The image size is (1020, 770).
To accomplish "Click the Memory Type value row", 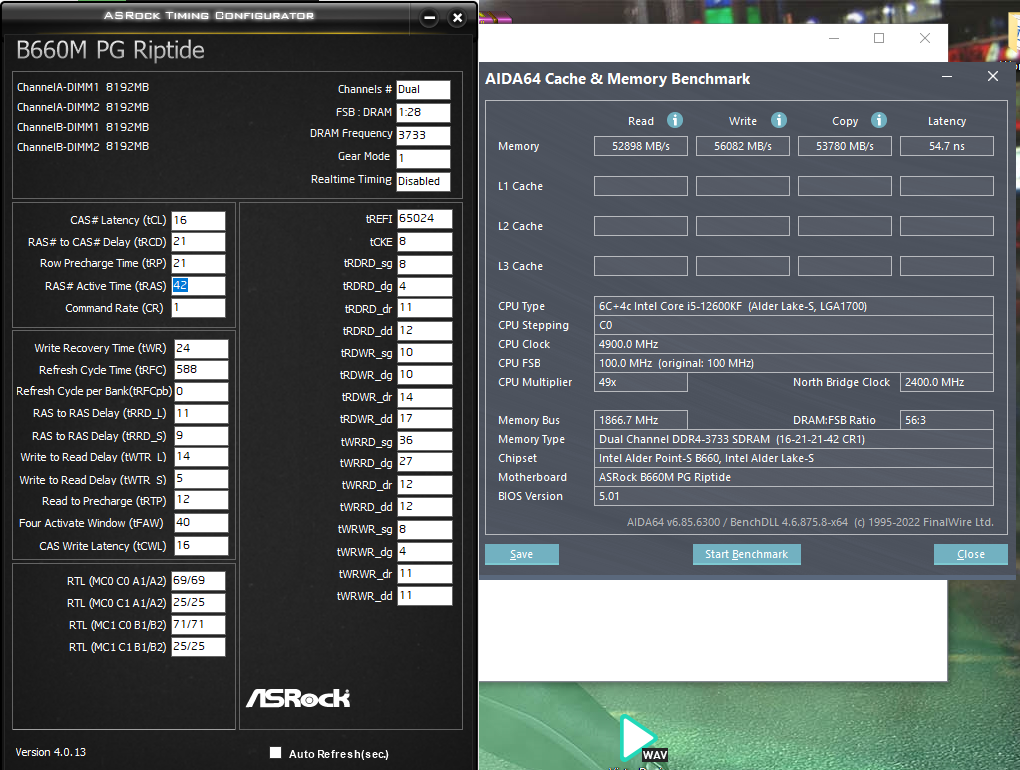I will [794, 439].
